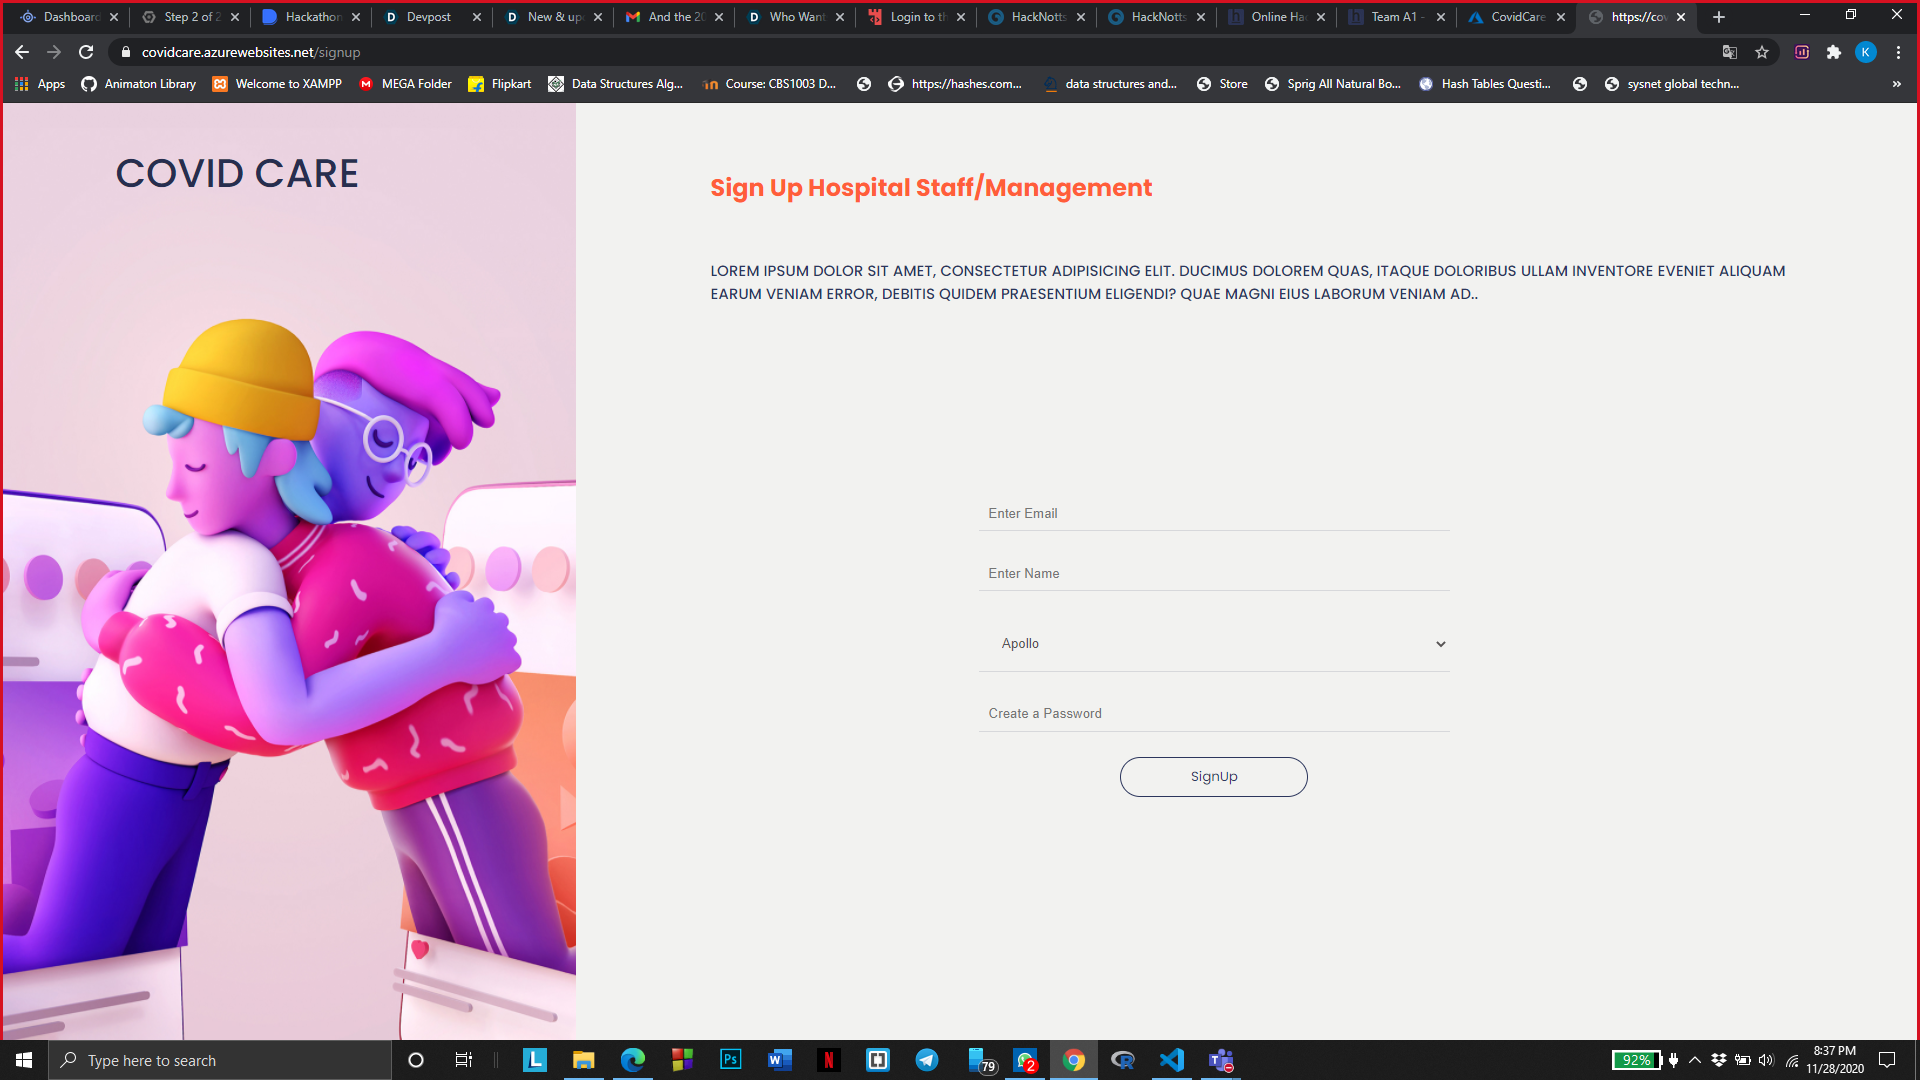Show hidden system tray icons

point(1695,1060)
